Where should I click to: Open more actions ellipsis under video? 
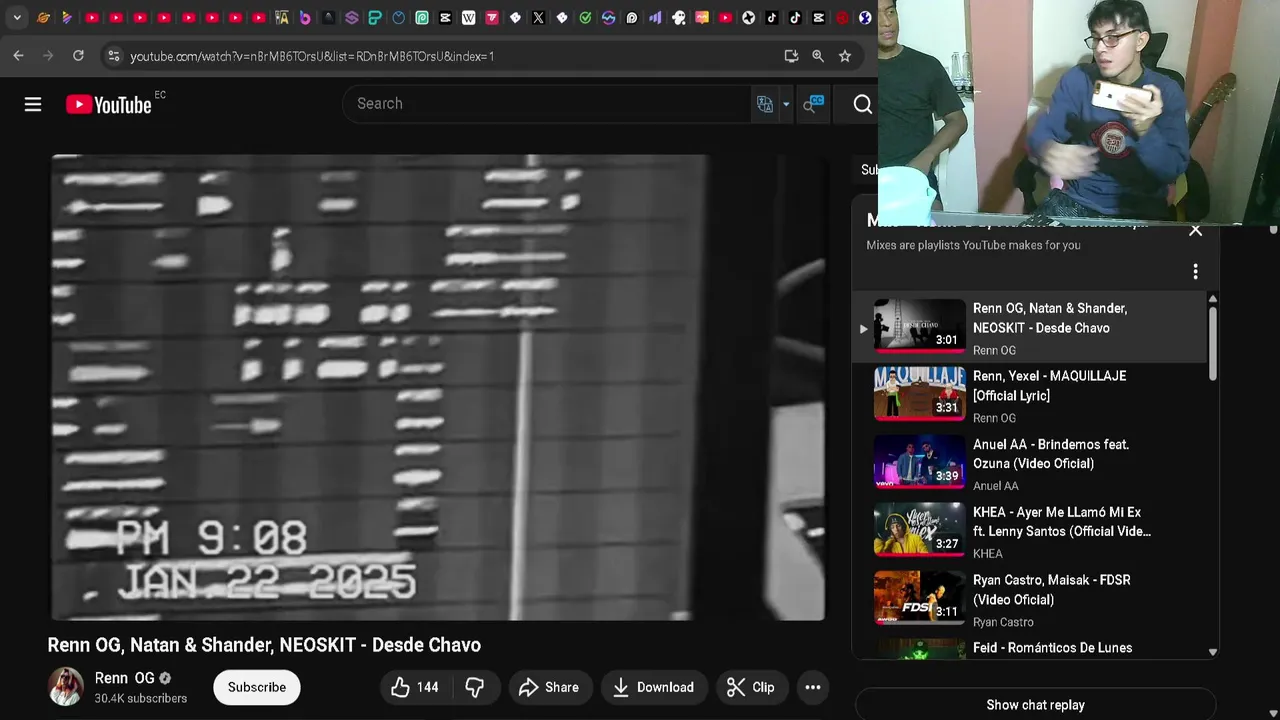tap(813, 687)
